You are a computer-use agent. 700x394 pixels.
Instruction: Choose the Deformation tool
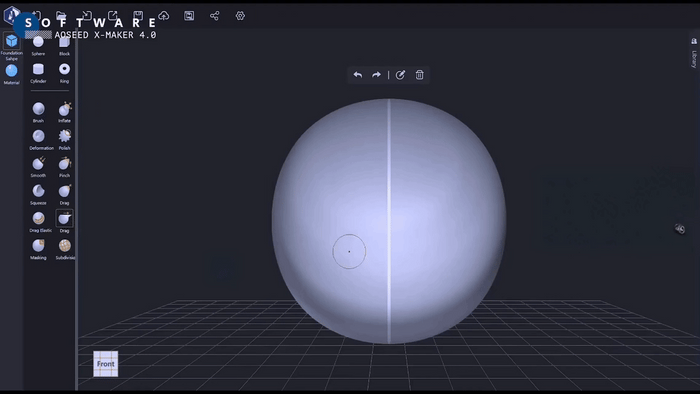(41, 140)
